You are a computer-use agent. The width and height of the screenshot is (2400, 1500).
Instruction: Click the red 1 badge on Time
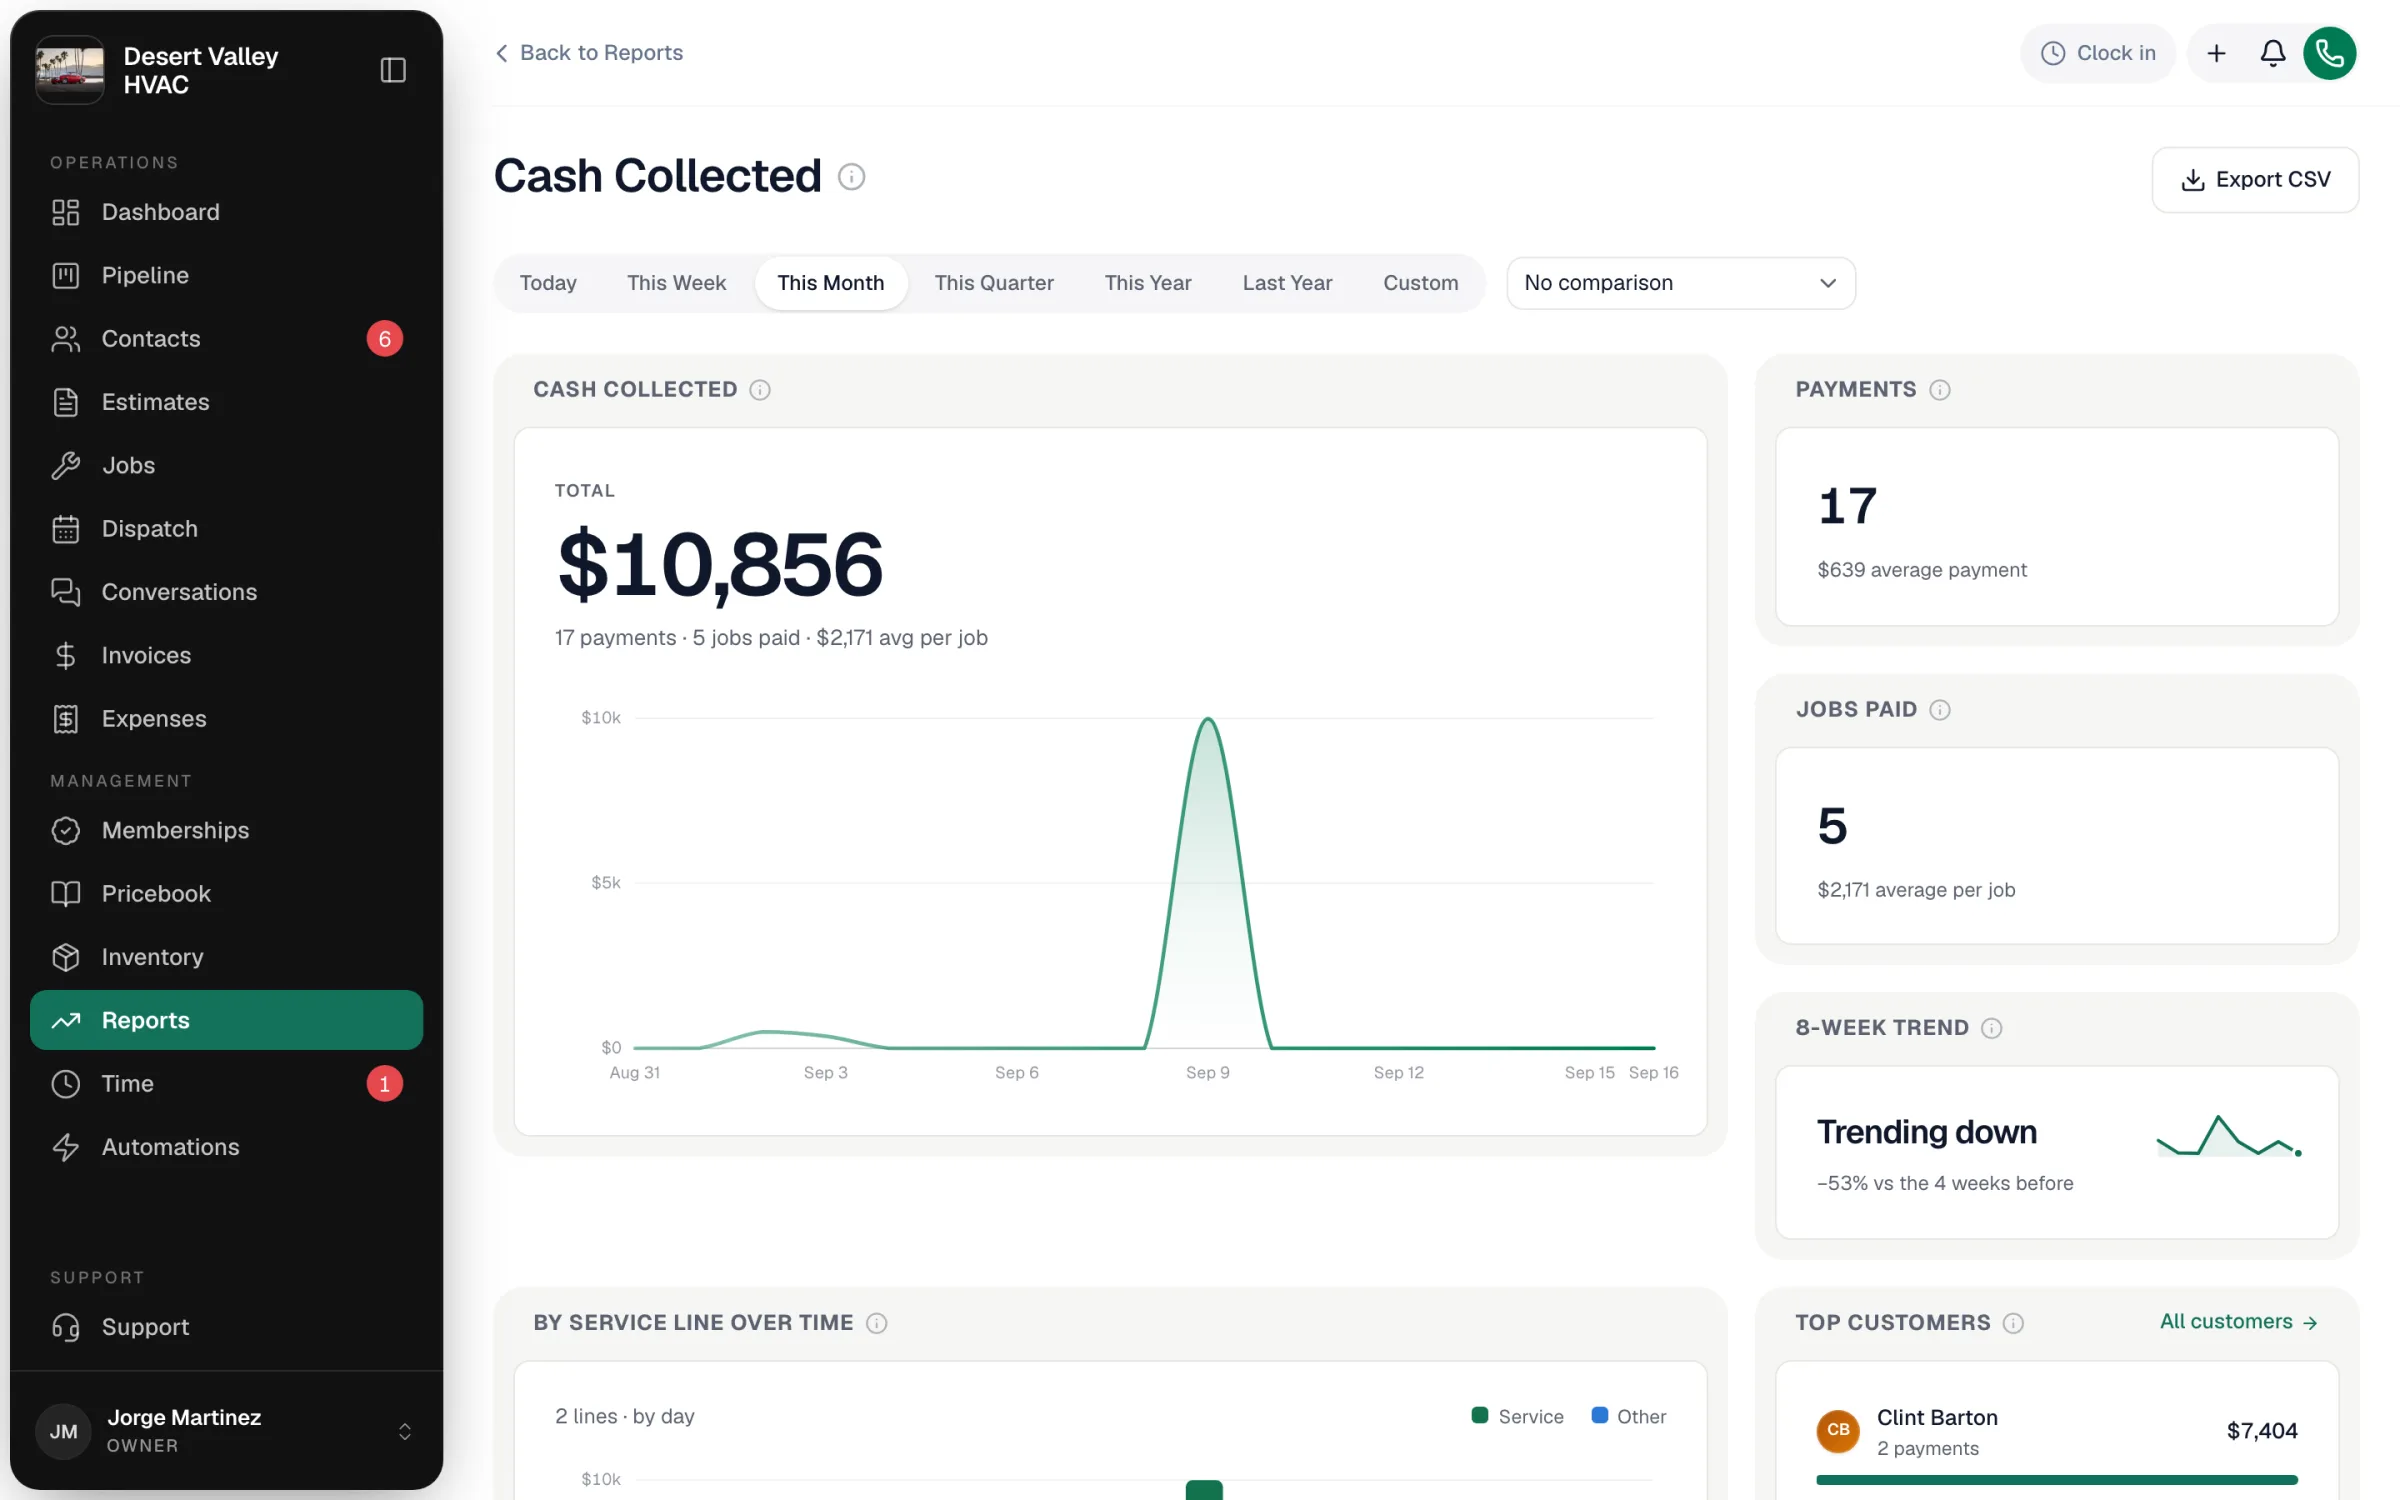pos(384,1084)
